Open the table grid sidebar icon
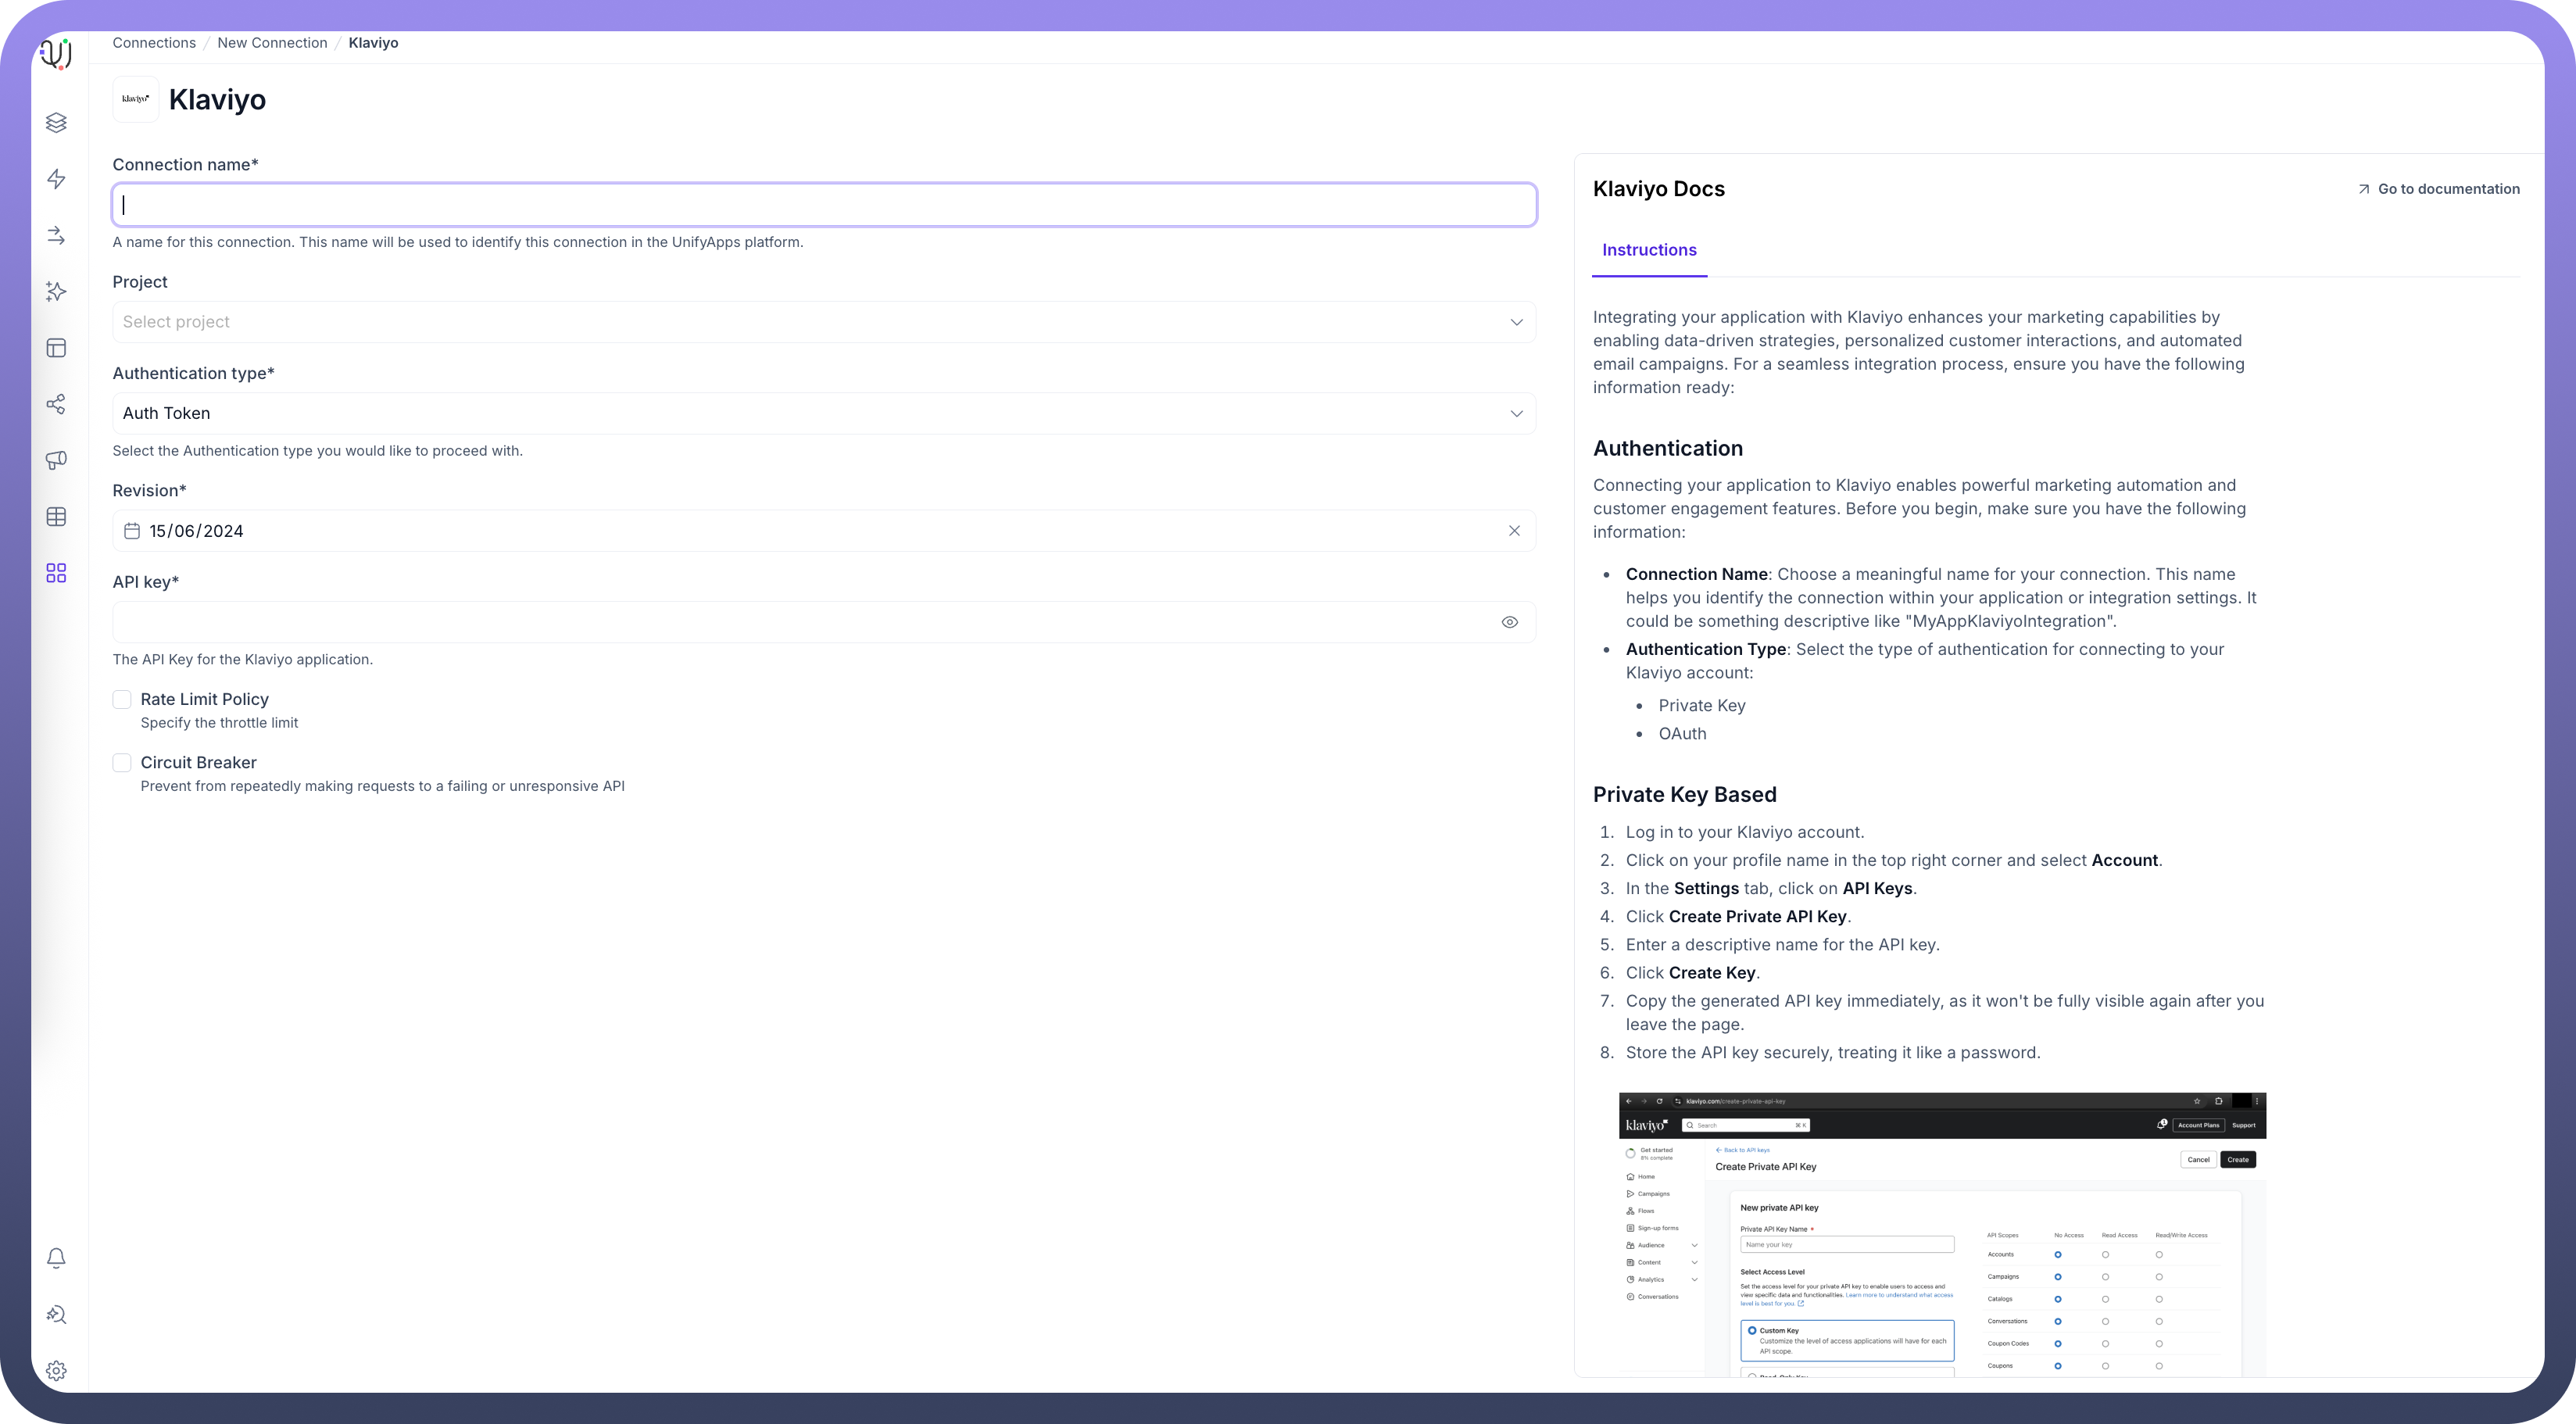The width and height of the screenshot is (2576, 1424). (x=56, y=517)
